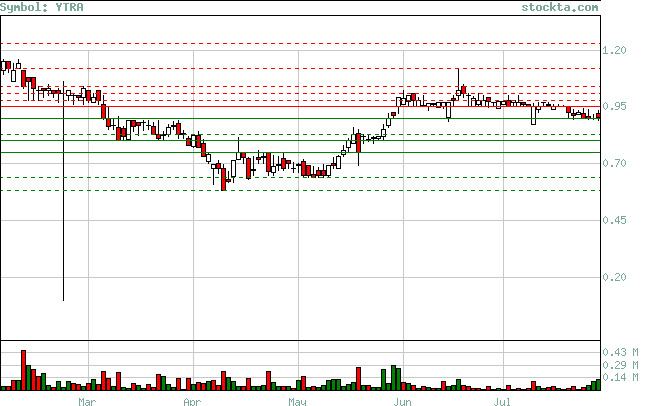Click the mid-June candlestick with the highest wick
655x406 pixels.
point(458,84)
